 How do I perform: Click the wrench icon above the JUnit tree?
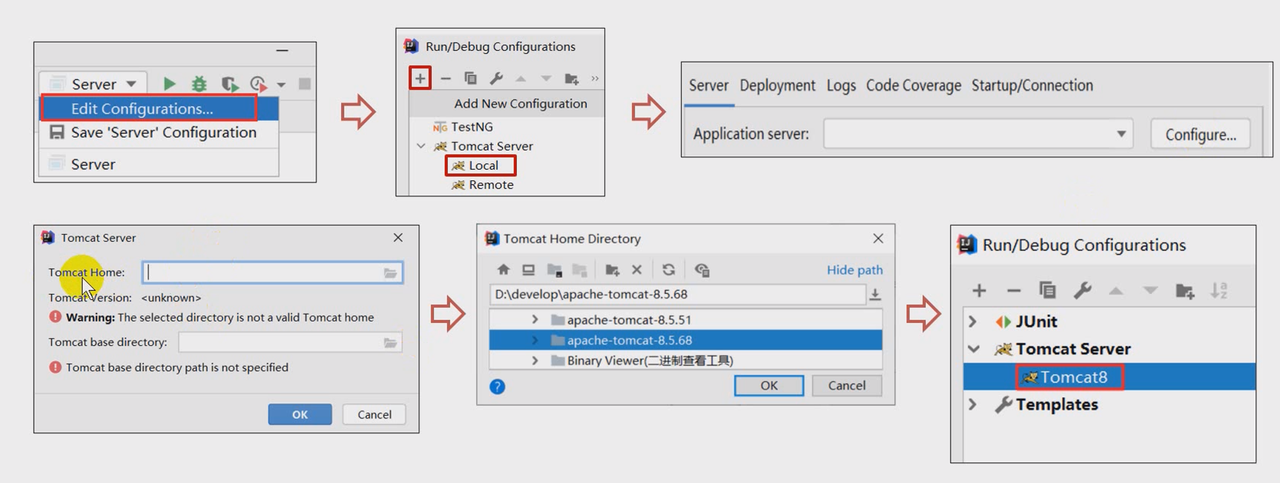(x=1082, y=290)
